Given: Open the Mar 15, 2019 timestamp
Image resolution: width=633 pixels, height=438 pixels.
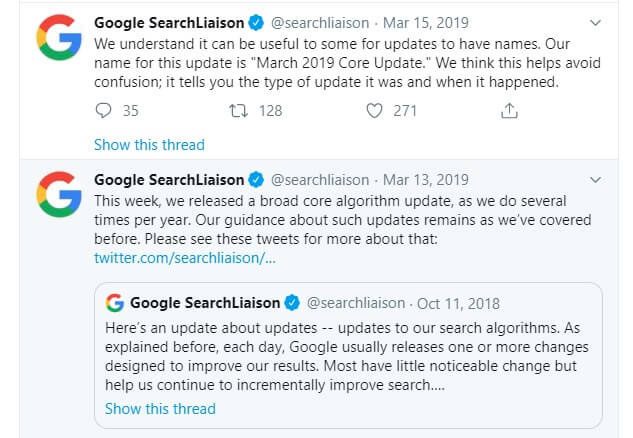Looking at the screenshot, I should [425, 23].
